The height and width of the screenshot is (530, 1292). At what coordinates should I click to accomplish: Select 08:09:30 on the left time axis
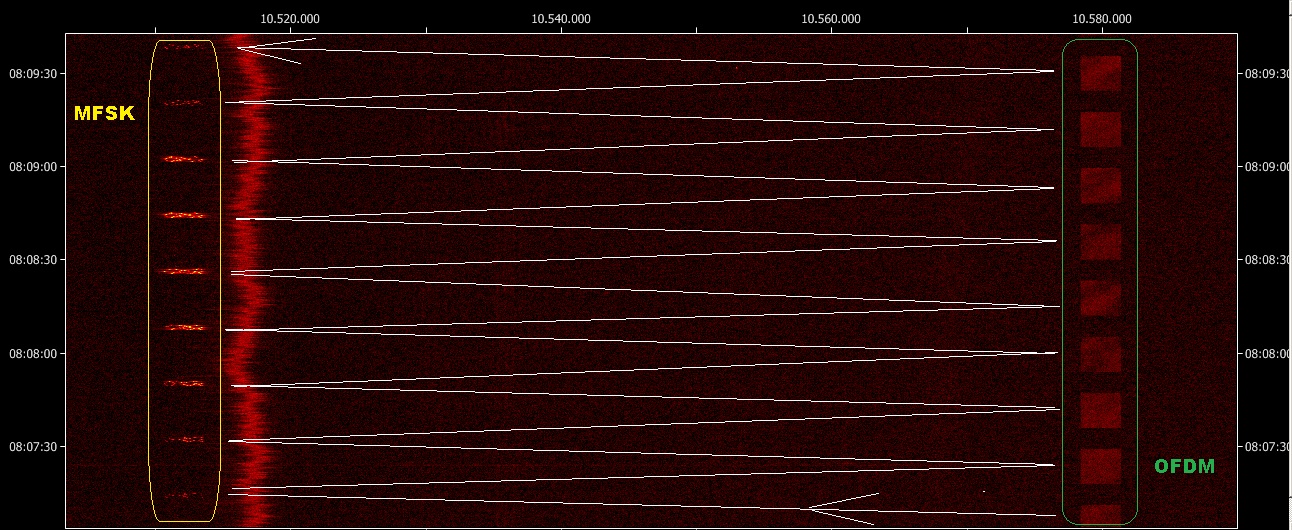click(x=32, y=73)
